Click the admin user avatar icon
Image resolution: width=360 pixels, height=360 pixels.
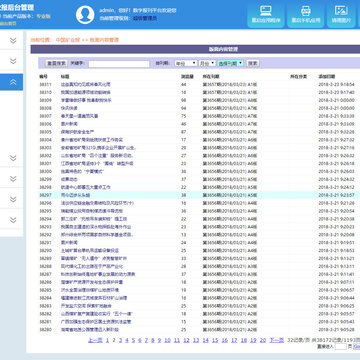tap(85, 15)
